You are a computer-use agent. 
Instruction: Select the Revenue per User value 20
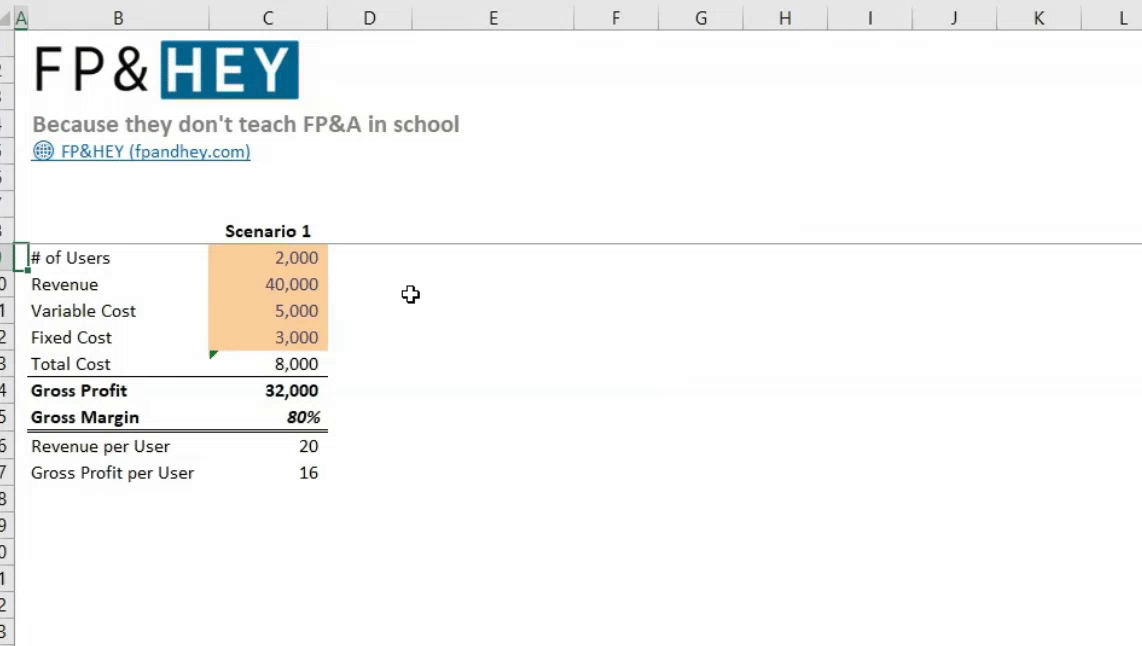tap(267, 446)
